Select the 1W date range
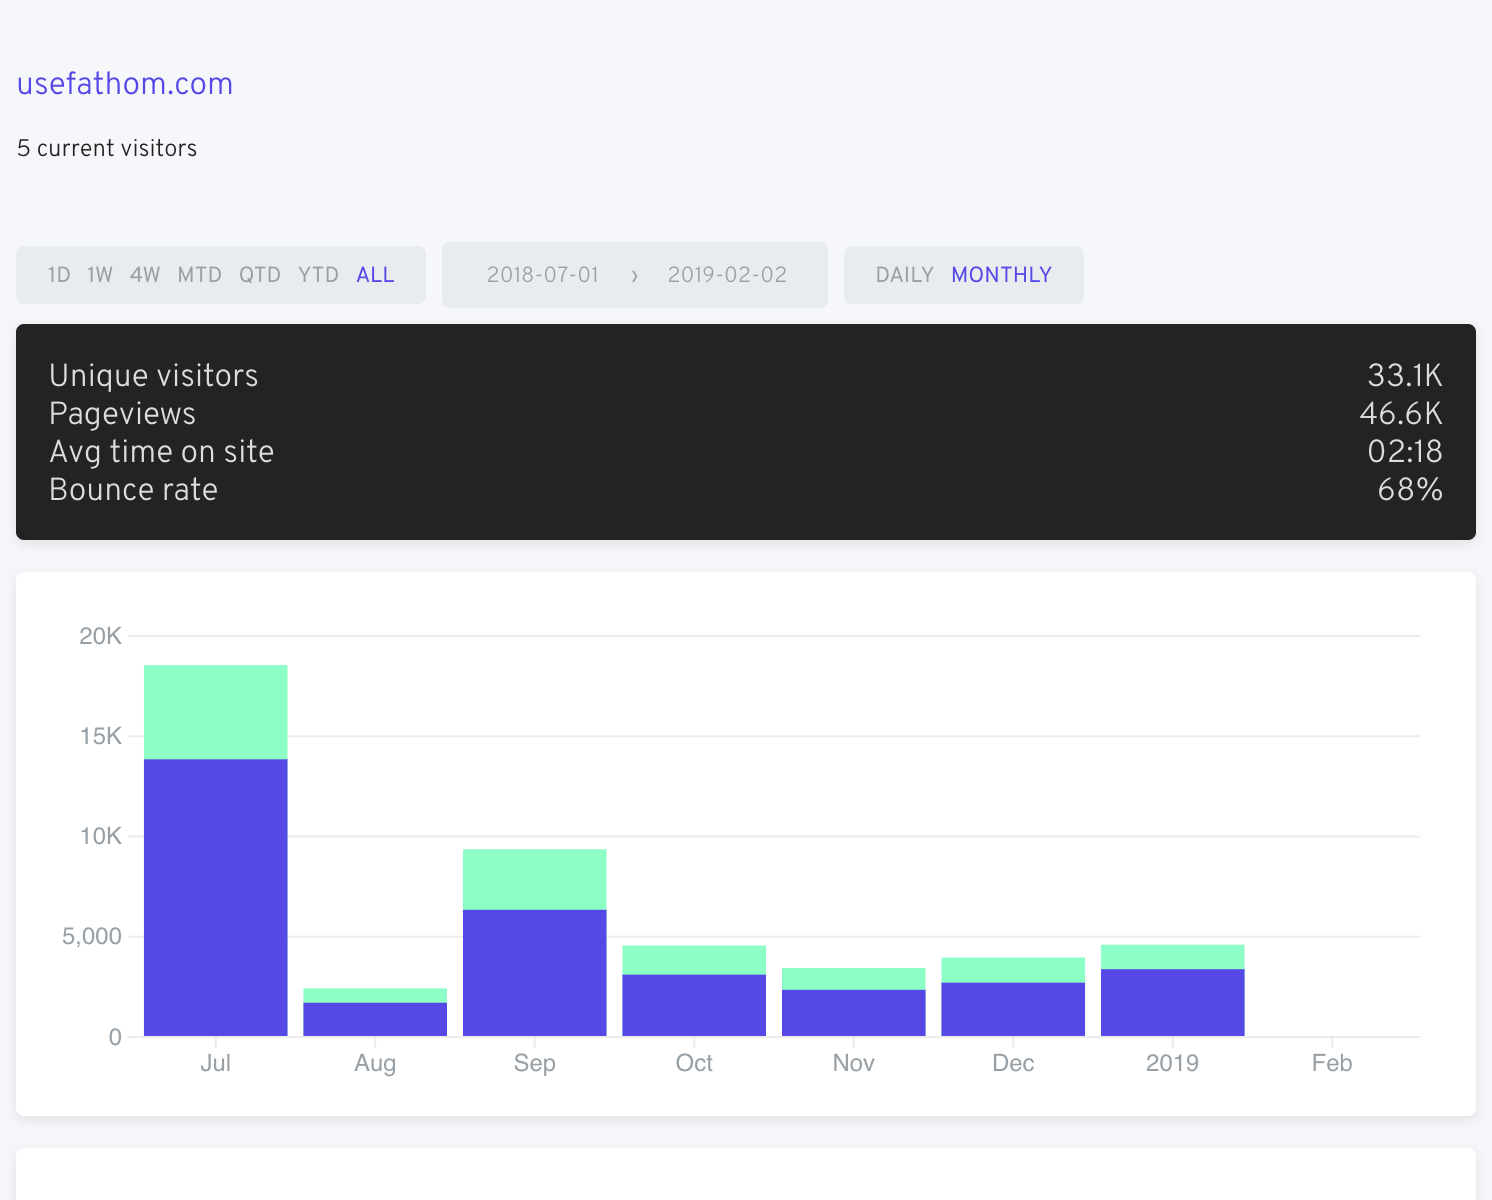Image resolution: width=1492 pixels, height=1200 pixels. (100, 275)
